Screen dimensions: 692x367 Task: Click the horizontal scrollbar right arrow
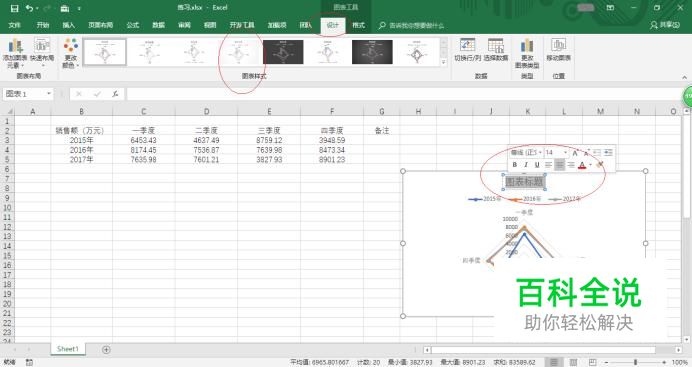coord(678,350)
